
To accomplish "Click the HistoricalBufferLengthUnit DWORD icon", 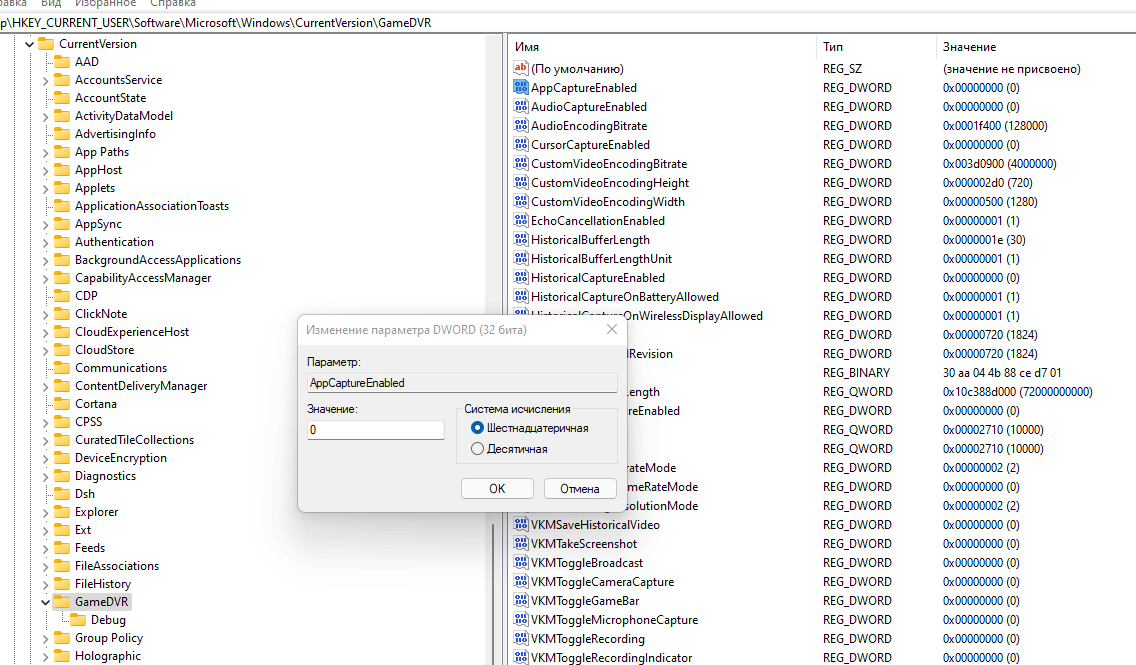I will click(520, 258).
